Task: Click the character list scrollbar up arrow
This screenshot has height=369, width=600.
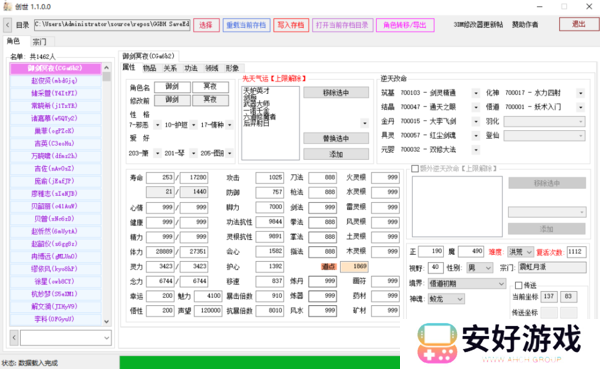Action: (x=106, y=67)
